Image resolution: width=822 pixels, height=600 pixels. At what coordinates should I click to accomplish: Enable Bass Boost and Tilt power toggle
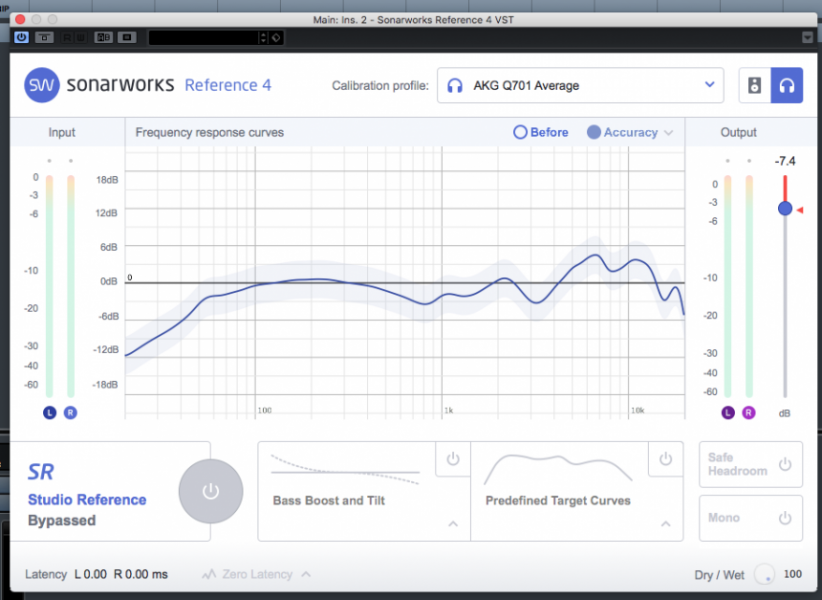453,459
